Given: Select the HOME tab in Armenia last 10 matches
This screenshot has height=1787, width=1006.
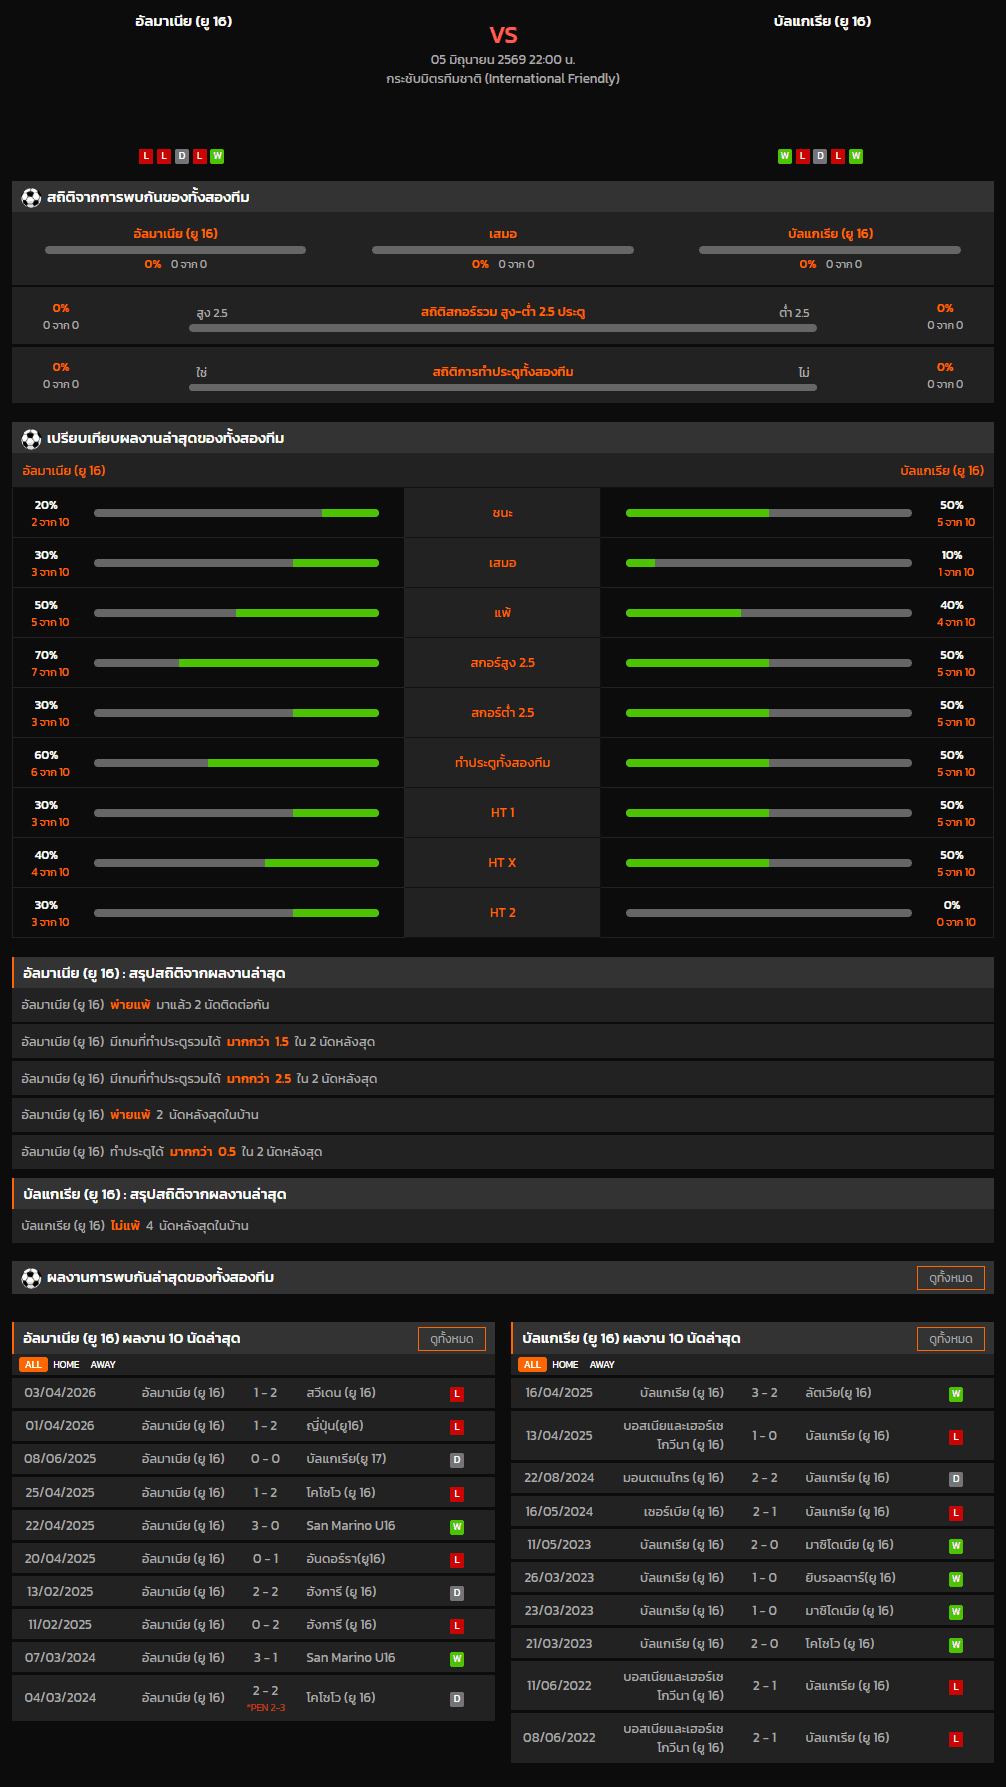Looking at the screenshot, I should (x=66, y=1365).
